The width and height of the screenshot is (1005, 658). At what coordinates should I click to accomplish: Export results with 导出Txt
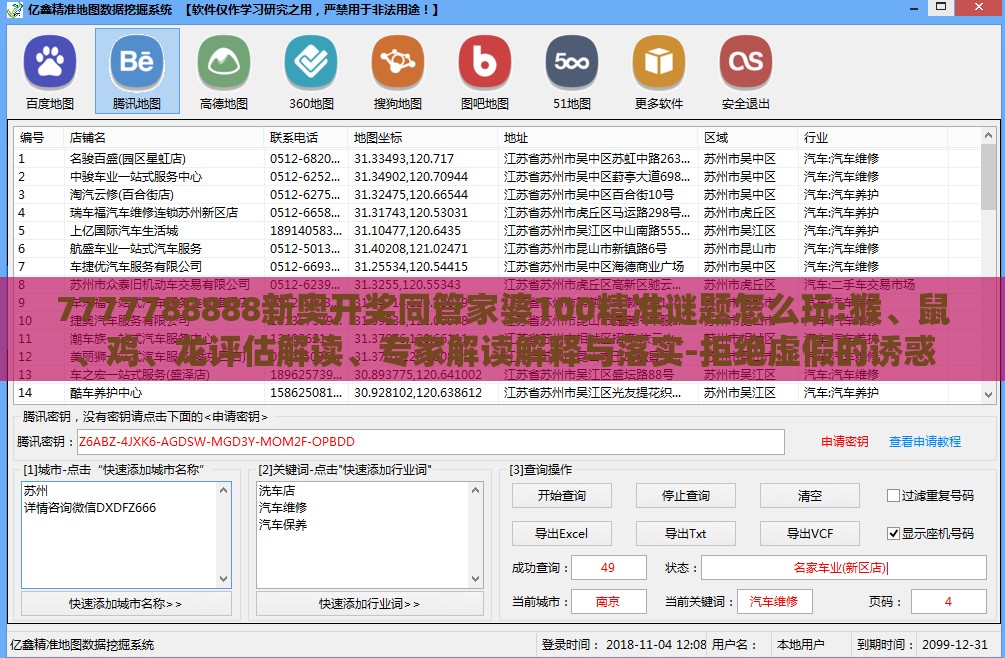click(685, 533)
